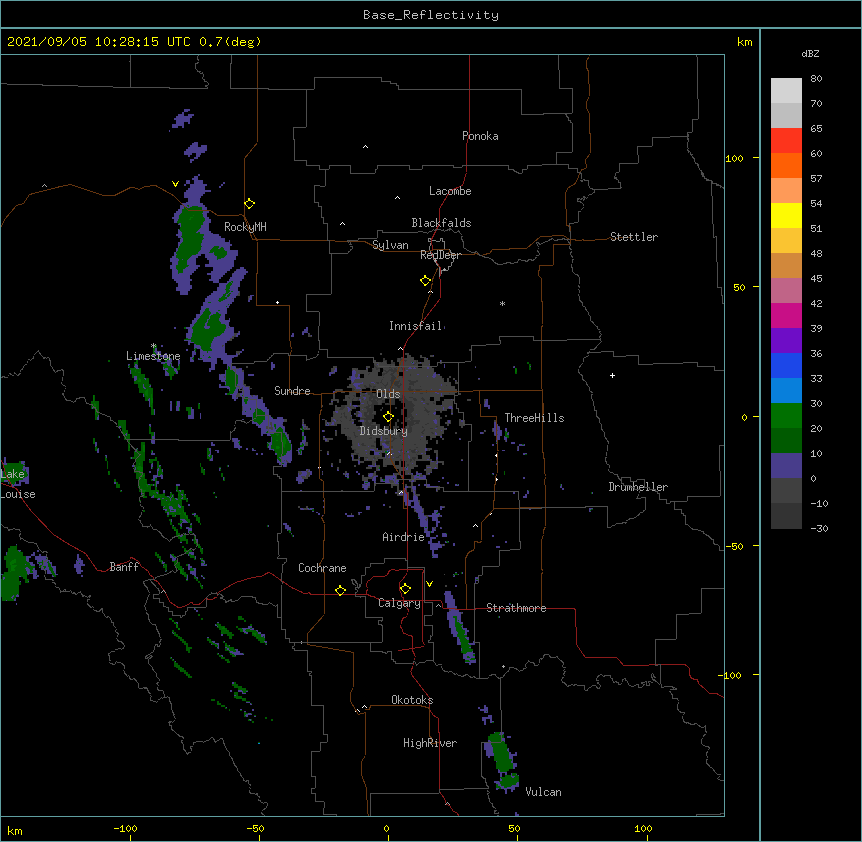Choose the purple 36-39 dBZ legend swatch
This screenshot has width=862, height=842.
click(786, 340)
